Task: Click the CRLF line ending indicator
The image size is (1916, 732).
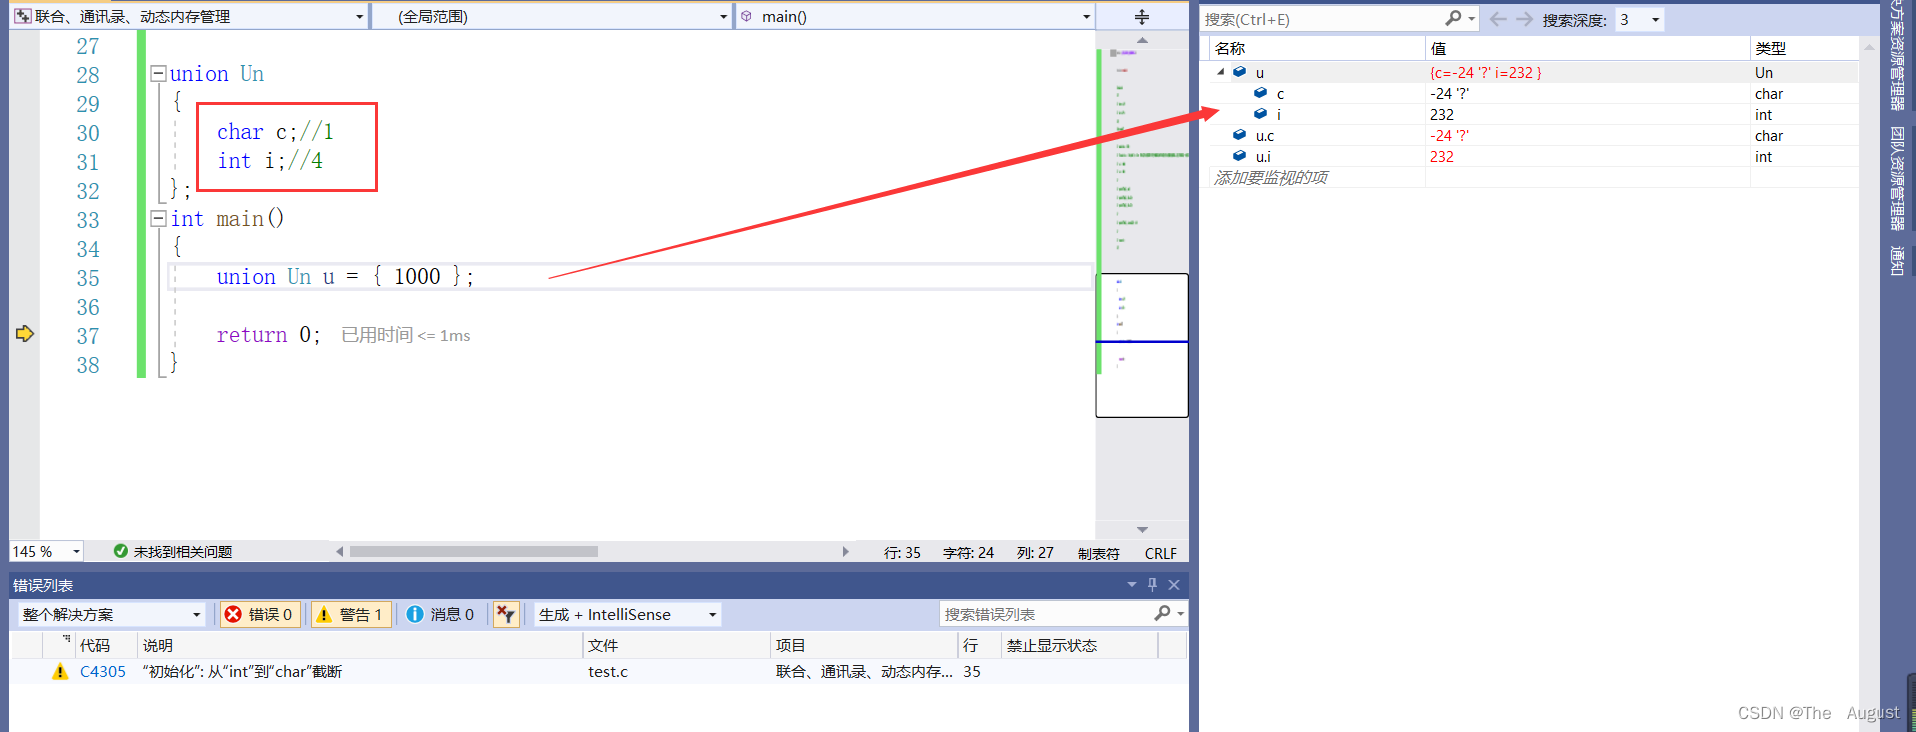Action: pyautogui.click(x=1160, y=553)
